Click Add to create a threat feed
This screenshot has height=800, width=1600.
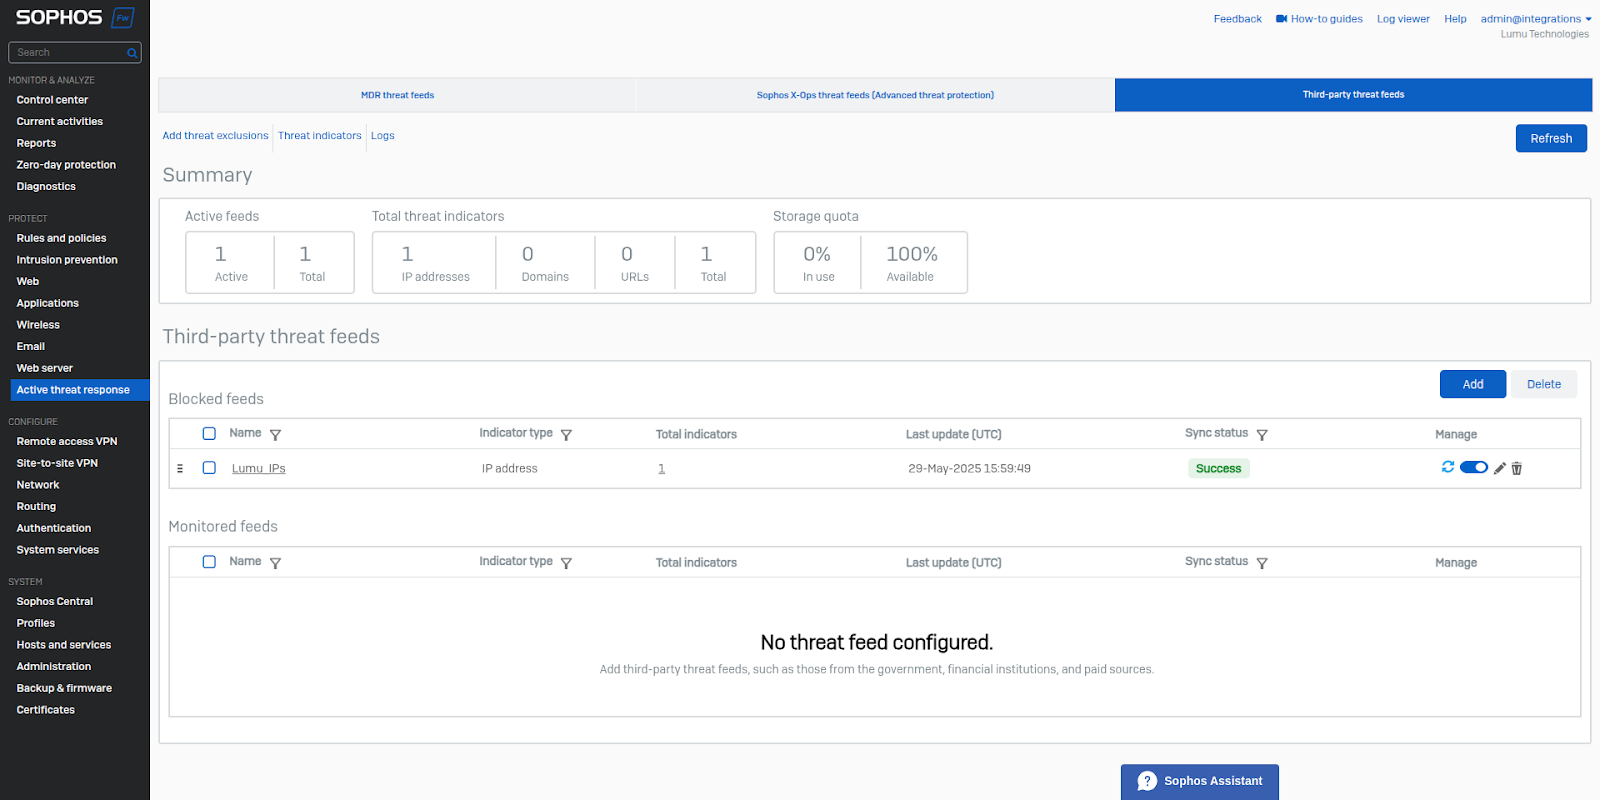click(1472, 384)
